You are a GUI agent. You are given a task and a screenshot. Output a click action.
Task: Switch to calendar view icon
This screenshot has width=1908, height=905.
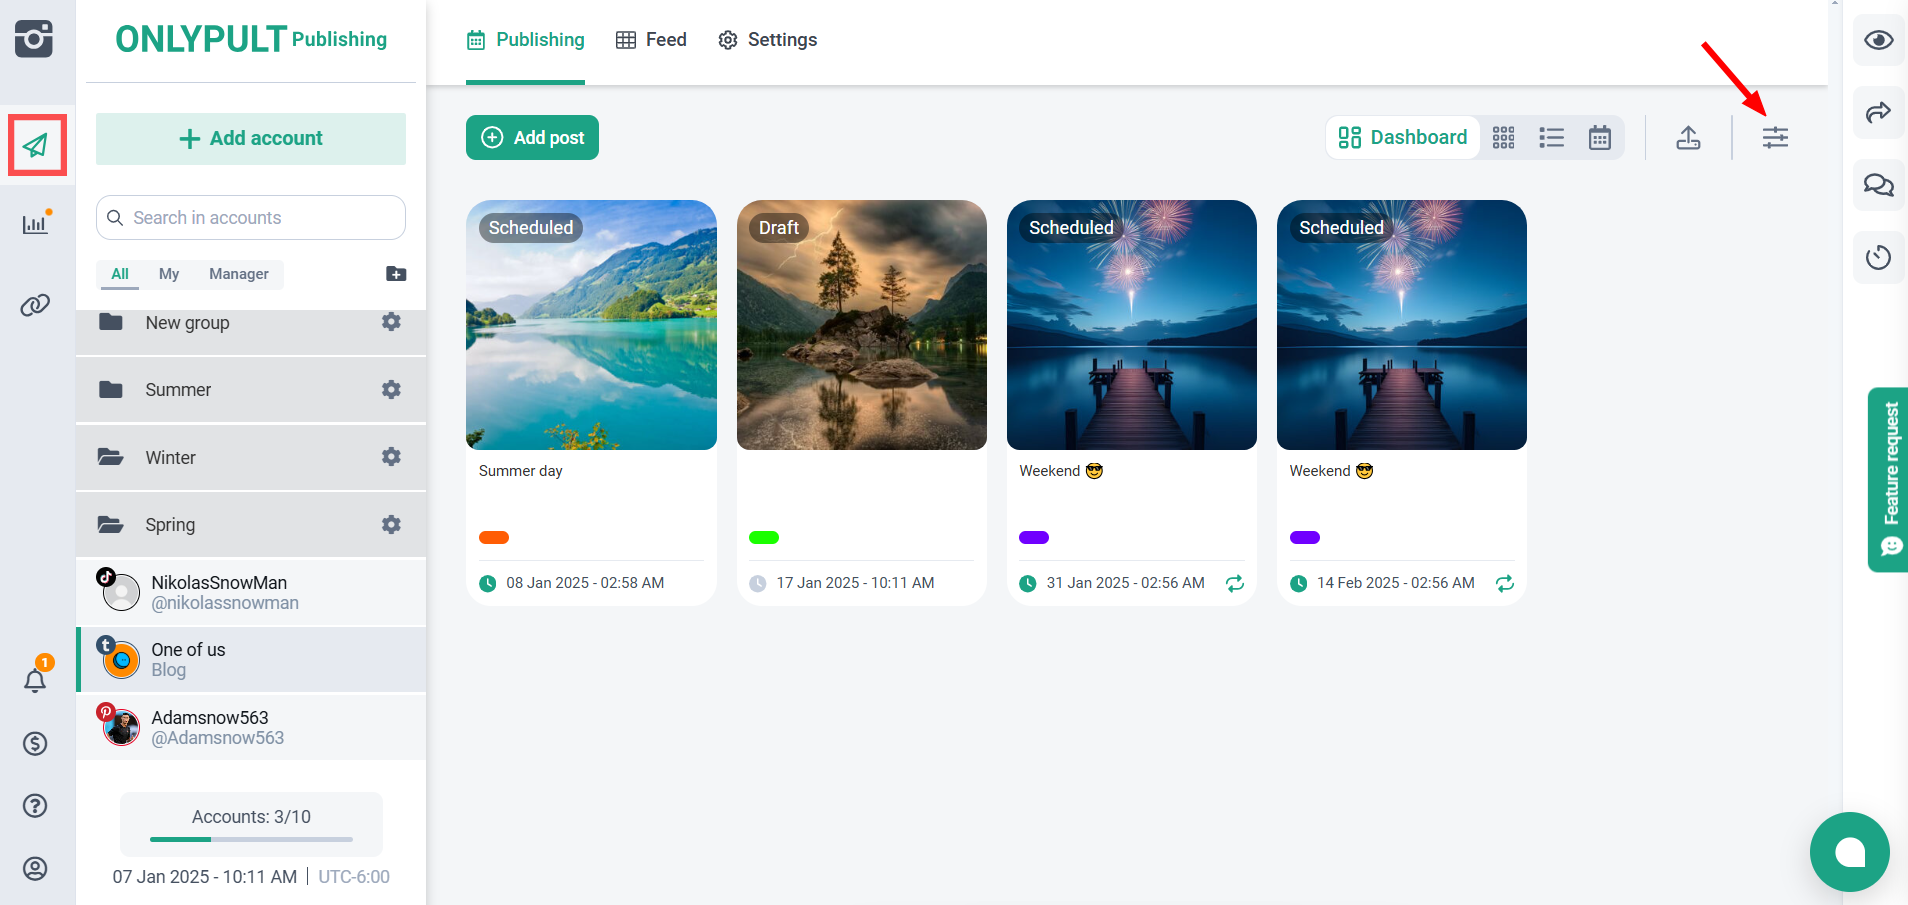[1599, 138]
